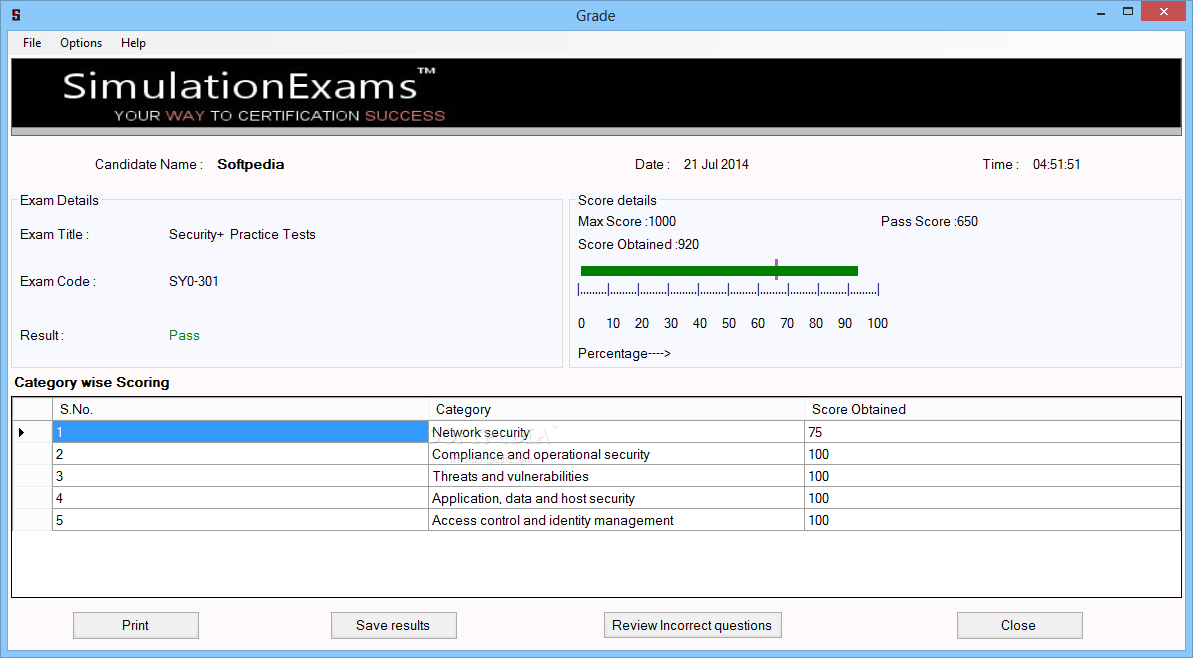This screenshot has width=1193, height=658.
Task: Click the time value 04:51:51
Action: click(x=1056, y=164)
